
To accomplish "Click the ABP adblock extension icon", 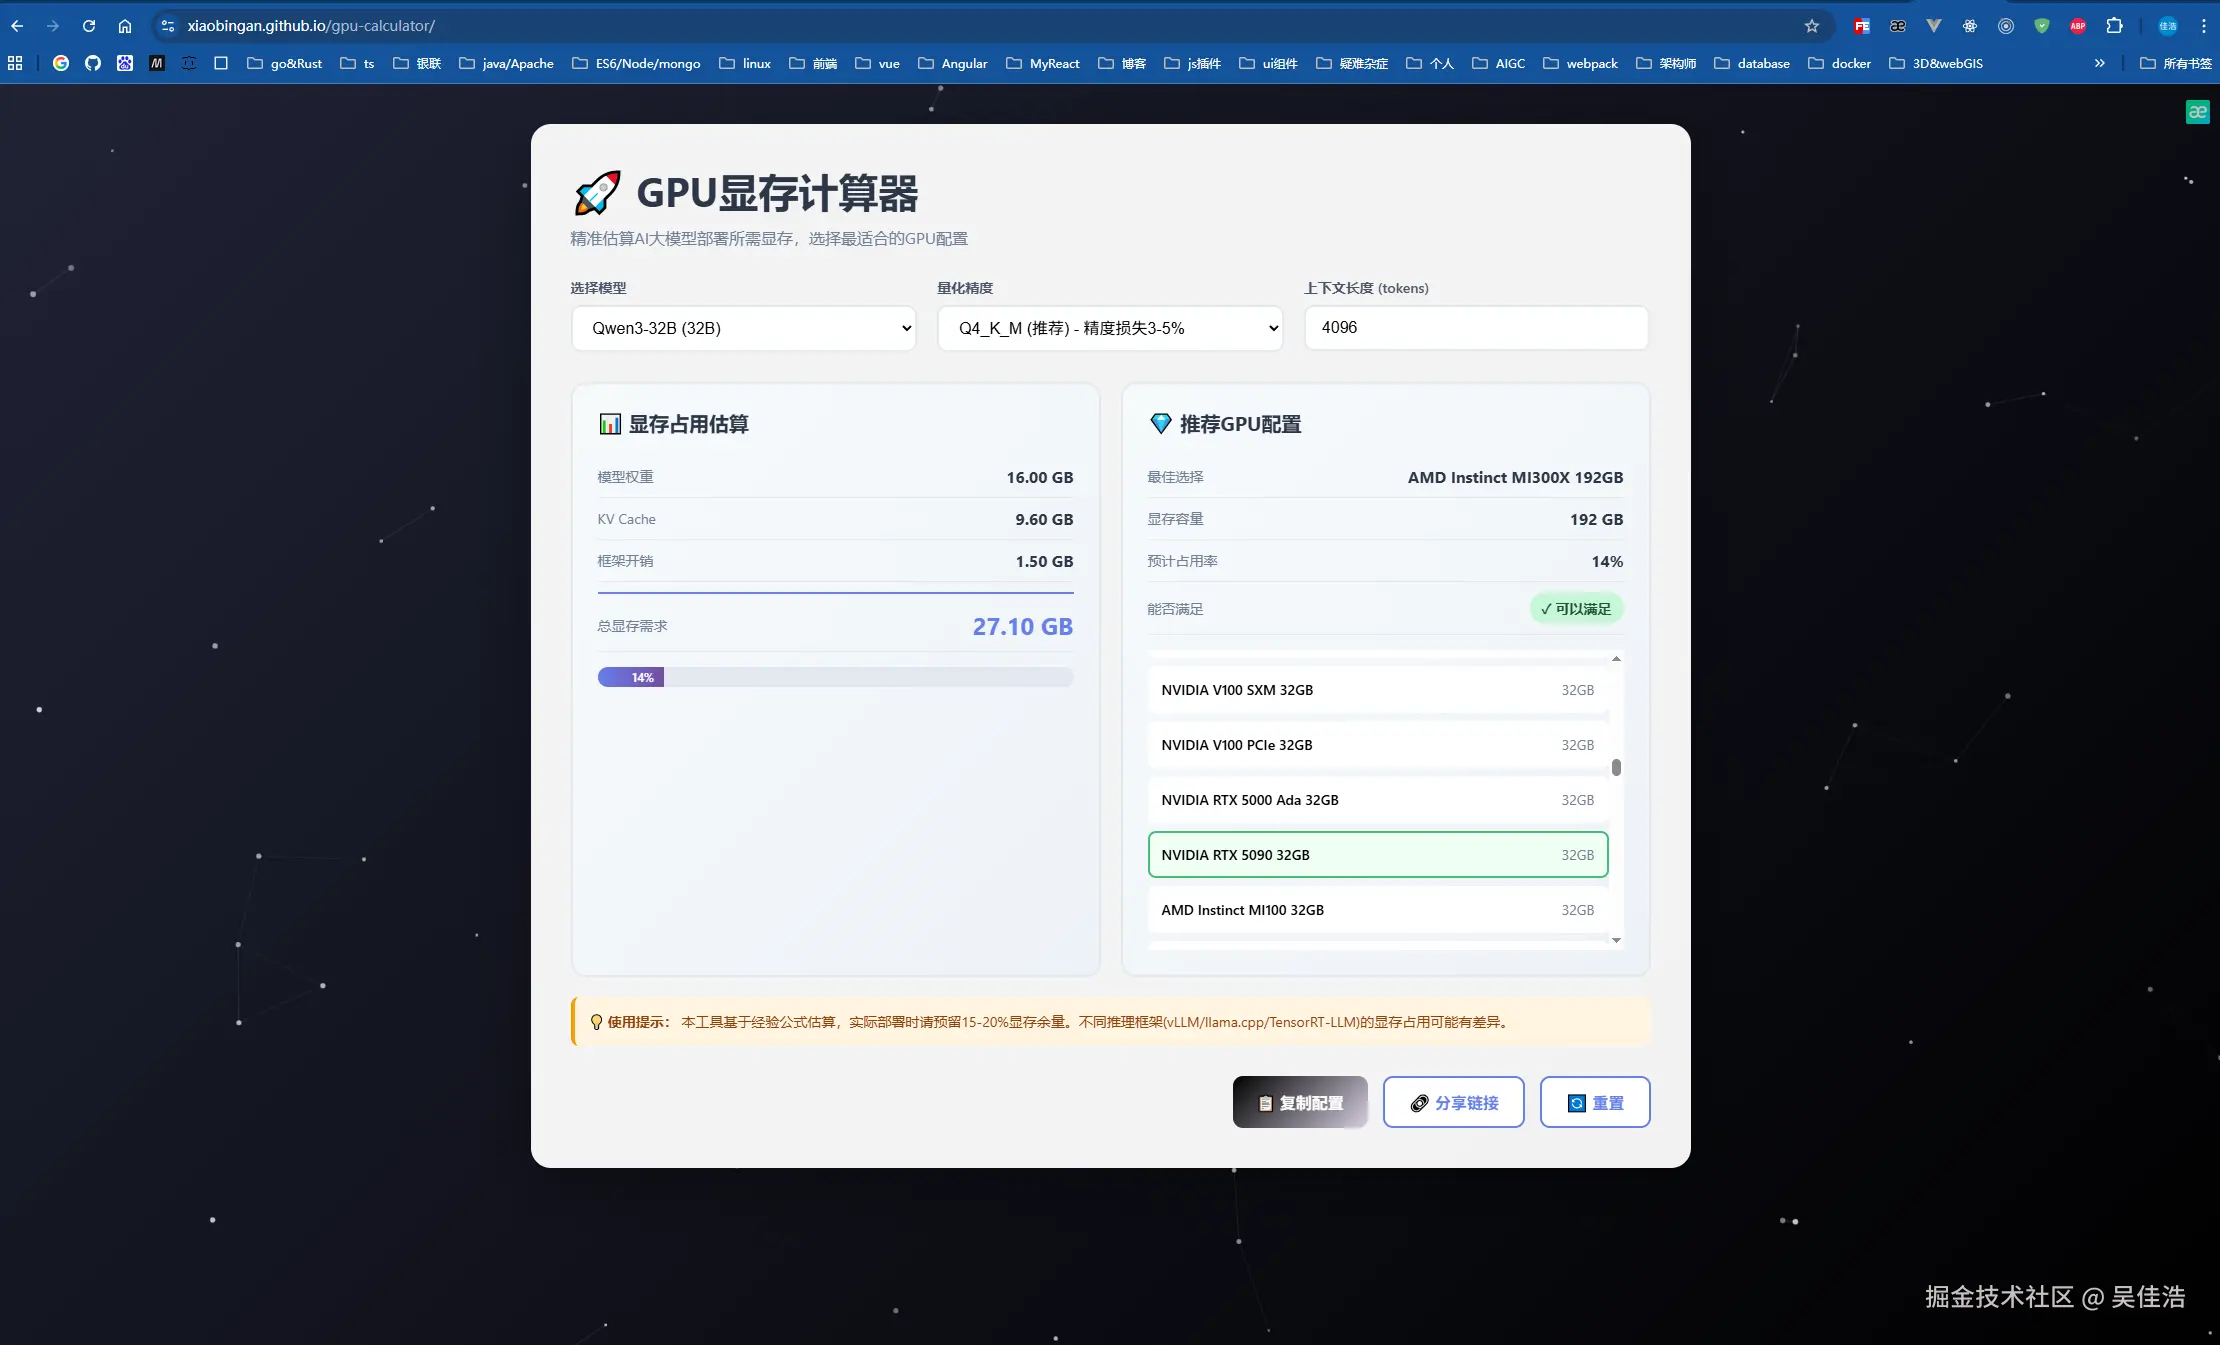I will pos(2078,26).
